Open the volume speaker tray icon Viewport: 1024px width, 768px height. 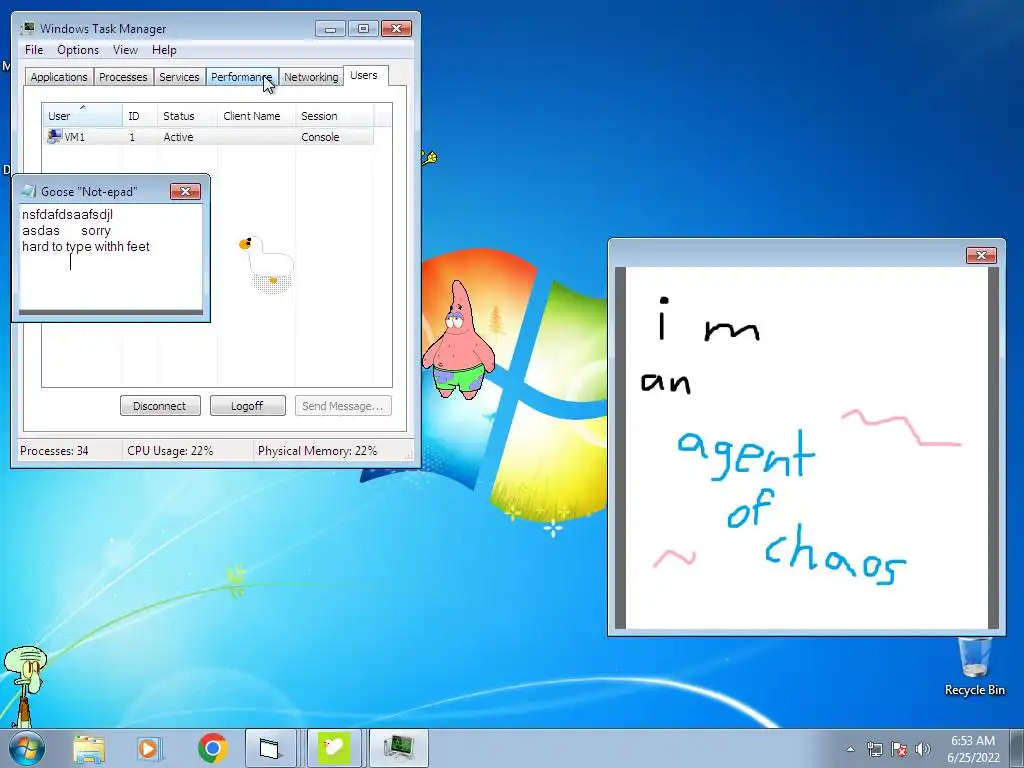(923, 749)
